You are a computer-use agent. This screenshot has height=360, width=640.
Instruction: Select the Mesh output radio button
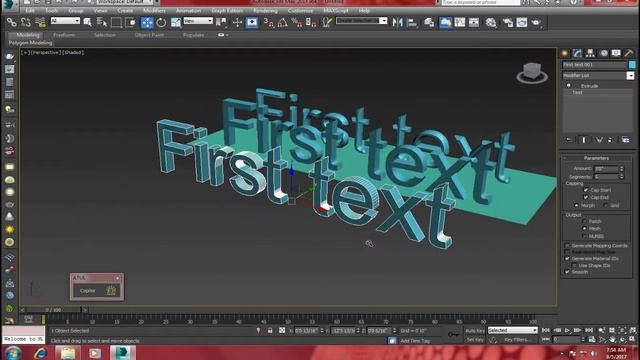pos(584,229)
